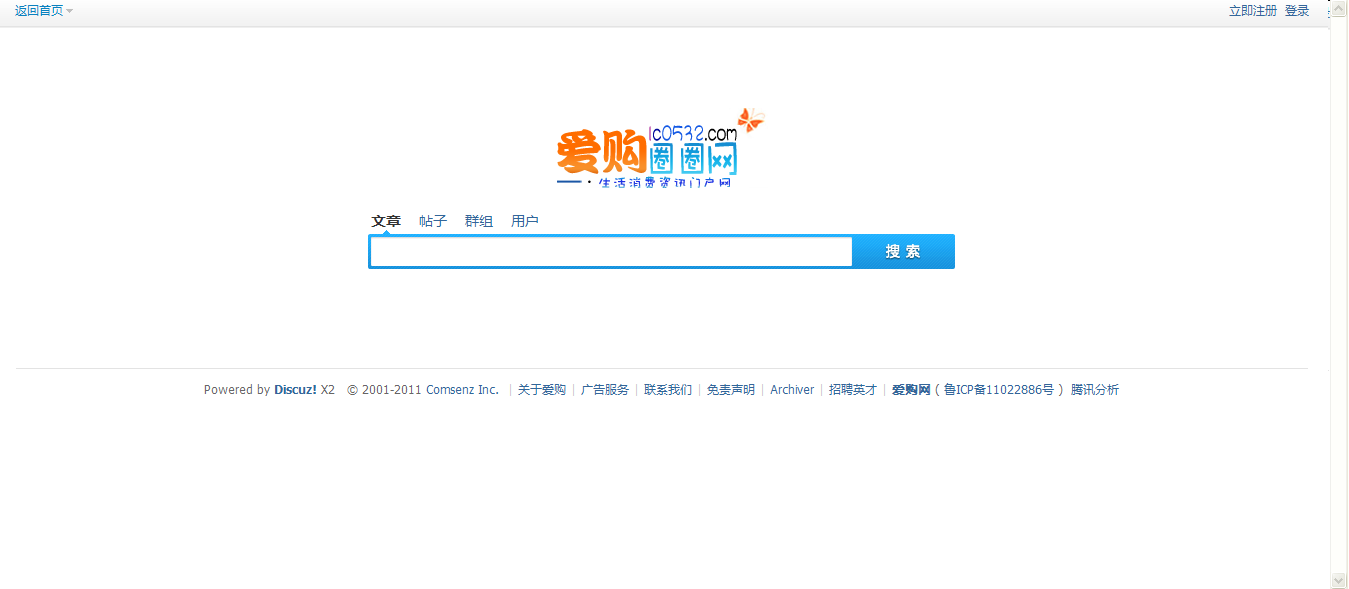Viewport: 1349px width, 589px height.
Task: Select the 群组 search tab
Action: coord(479,221)
